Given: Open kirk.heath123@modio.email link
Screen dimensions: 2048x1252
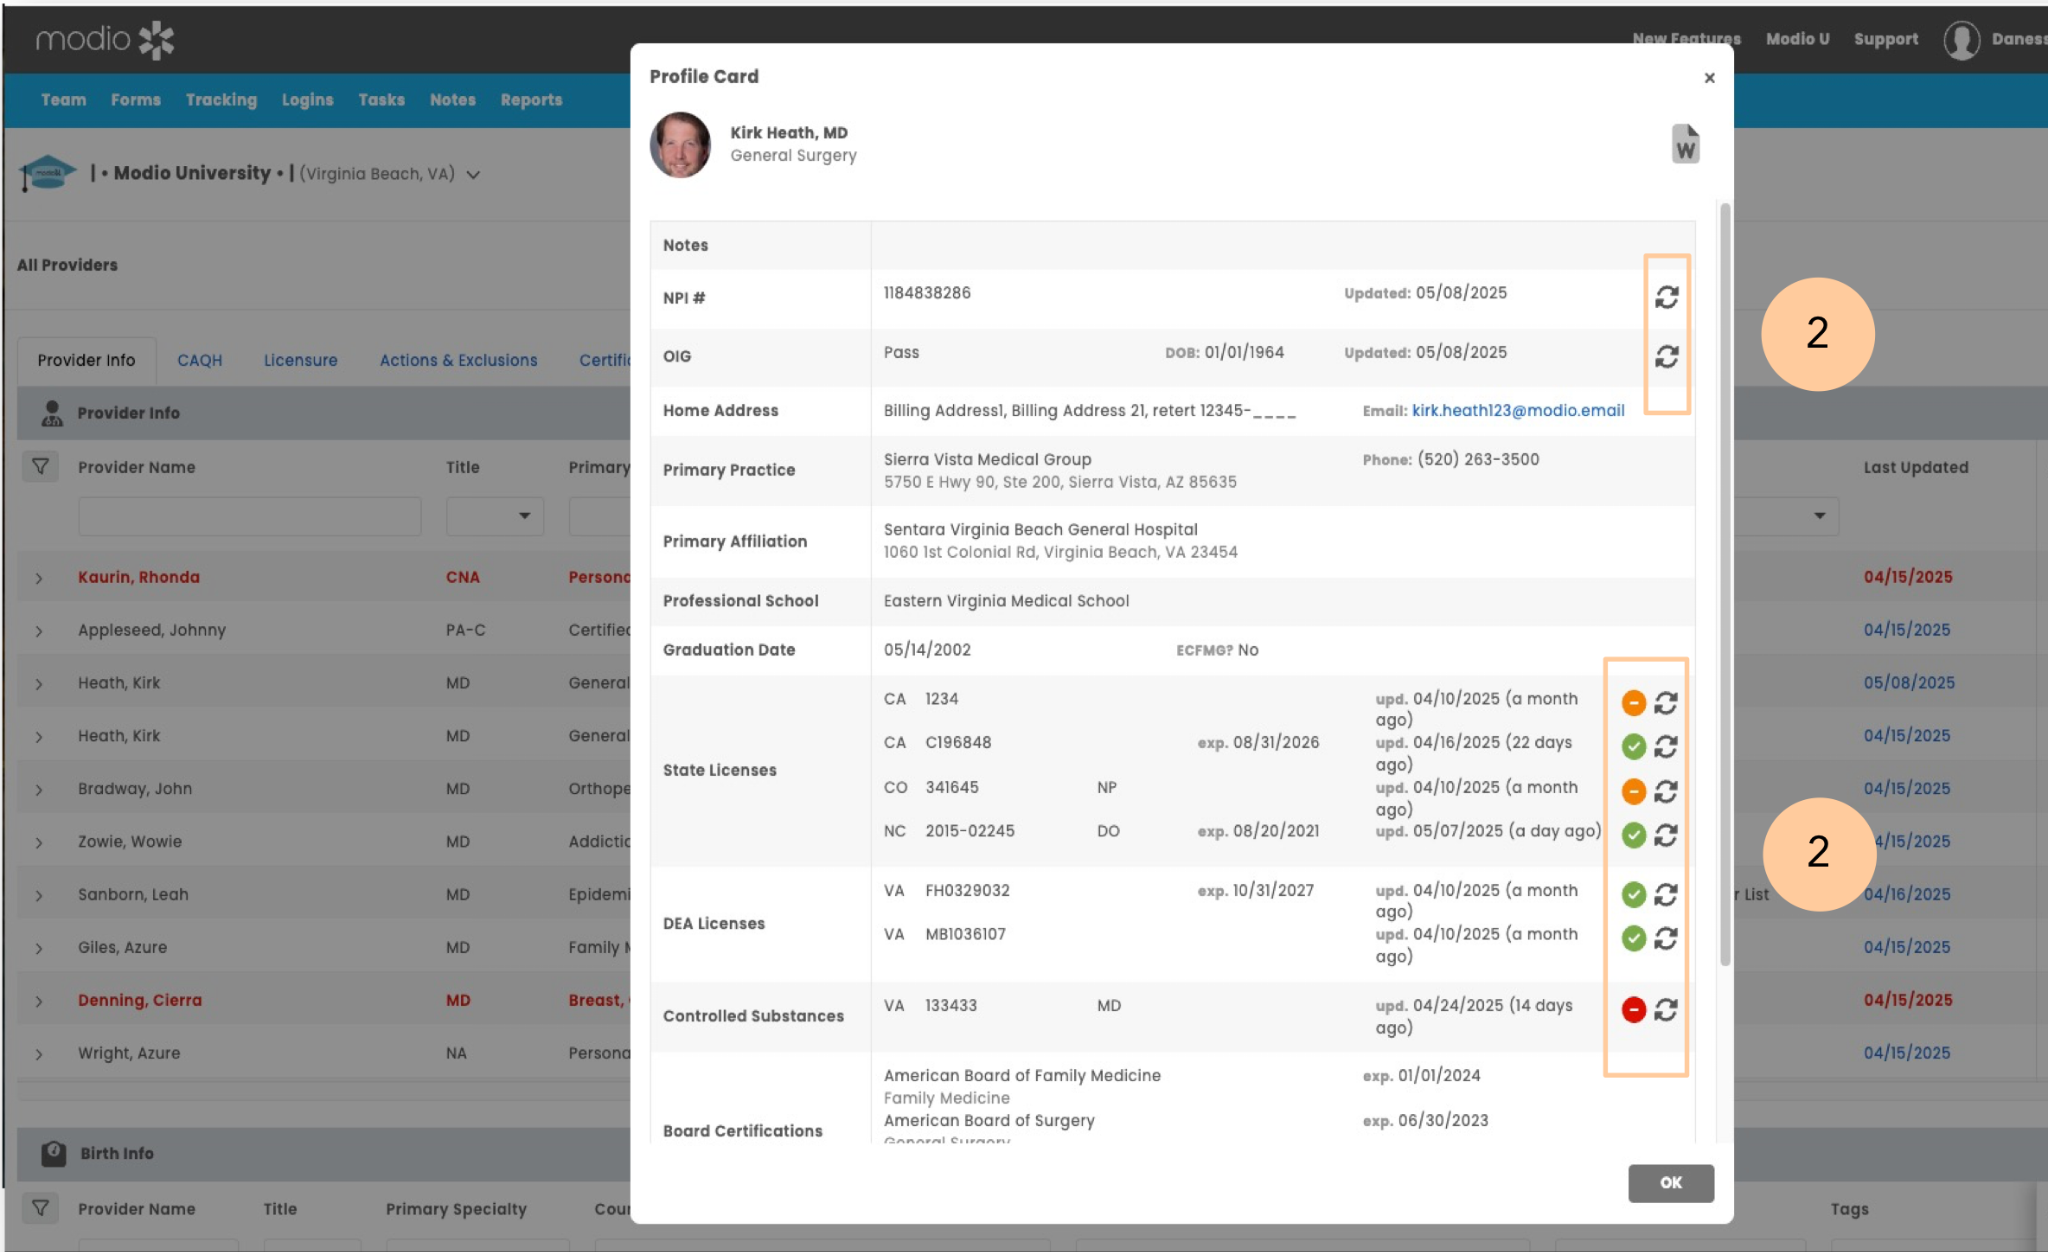Looking at the screenshot, I should coord(1517,410).
